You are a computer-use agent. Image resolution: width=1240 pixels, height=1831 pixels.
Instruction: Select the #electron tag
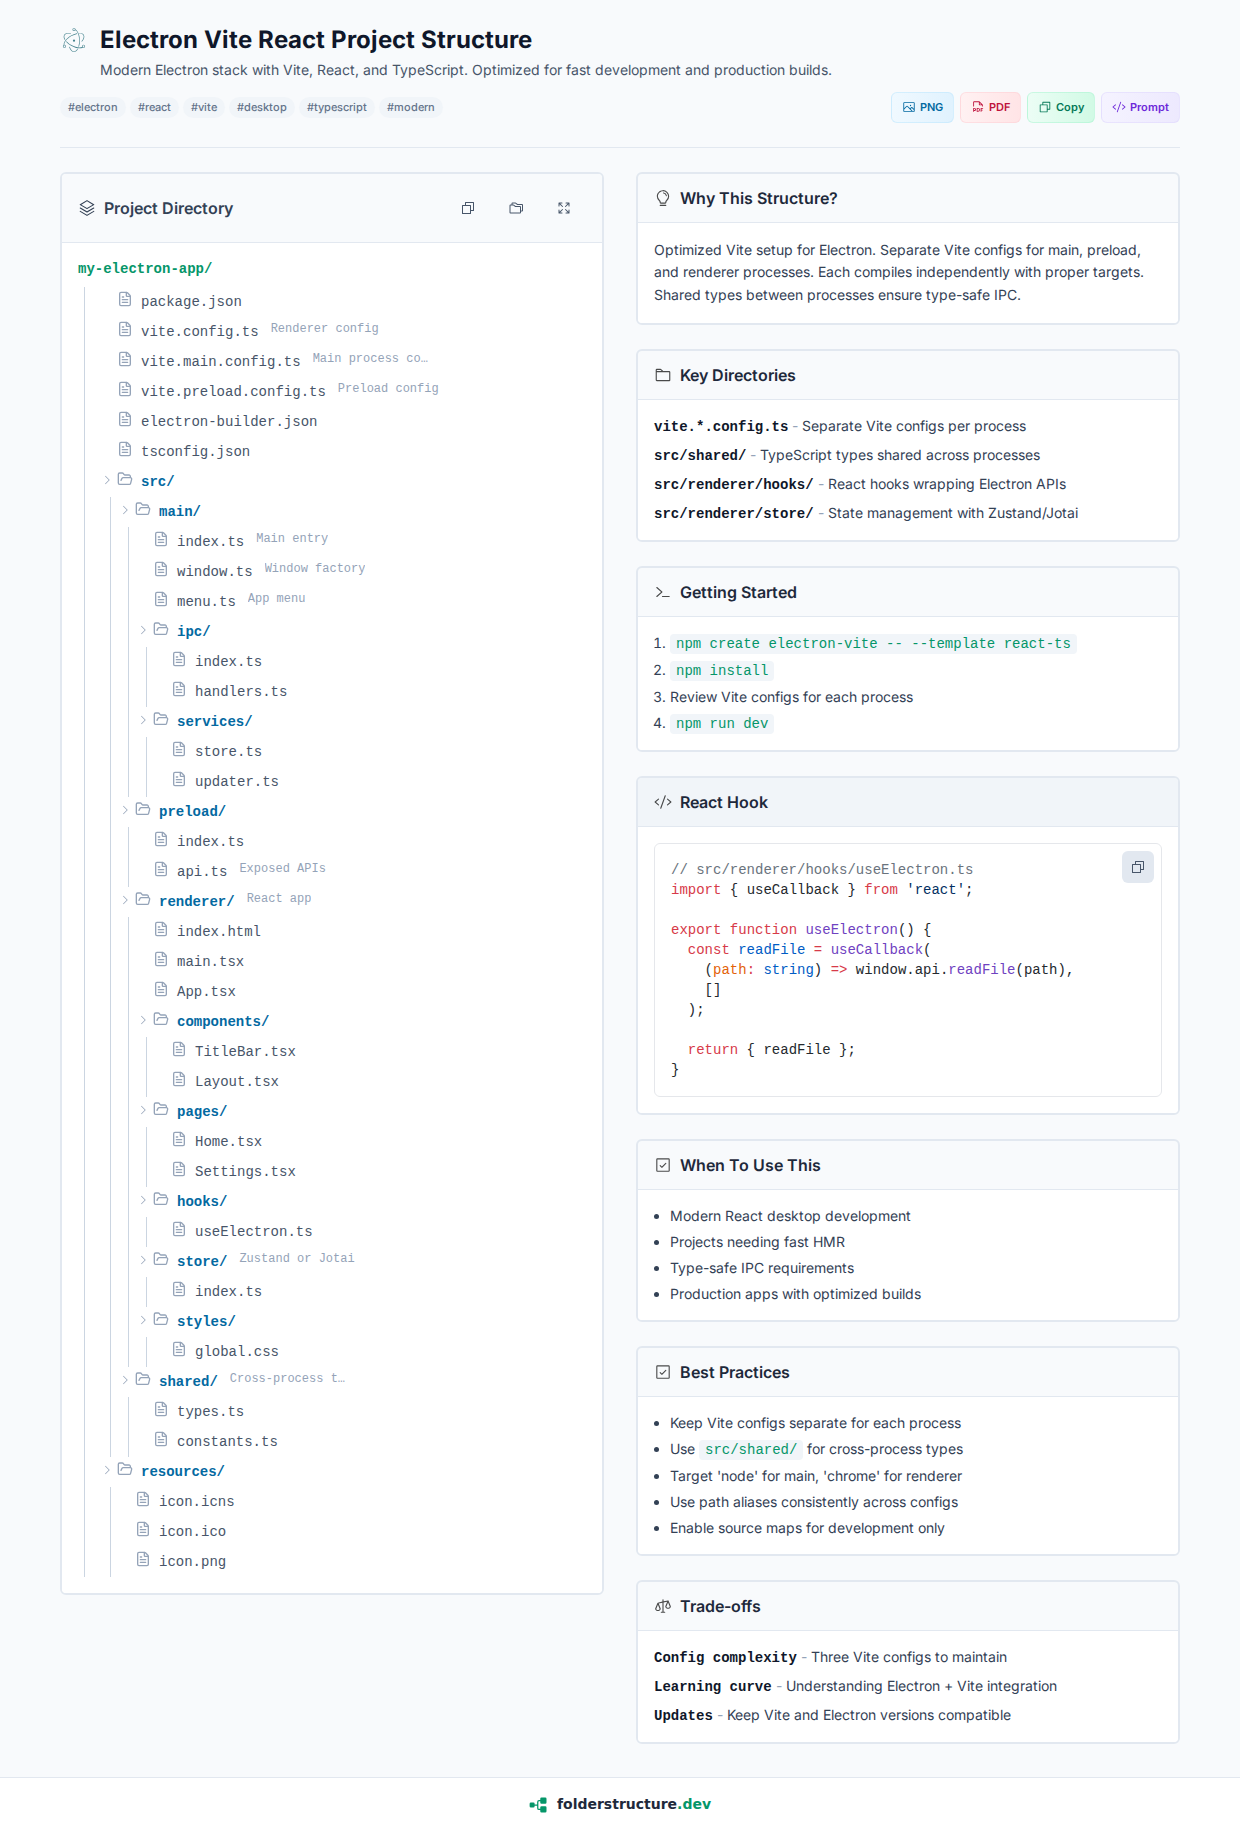(93, 107)
